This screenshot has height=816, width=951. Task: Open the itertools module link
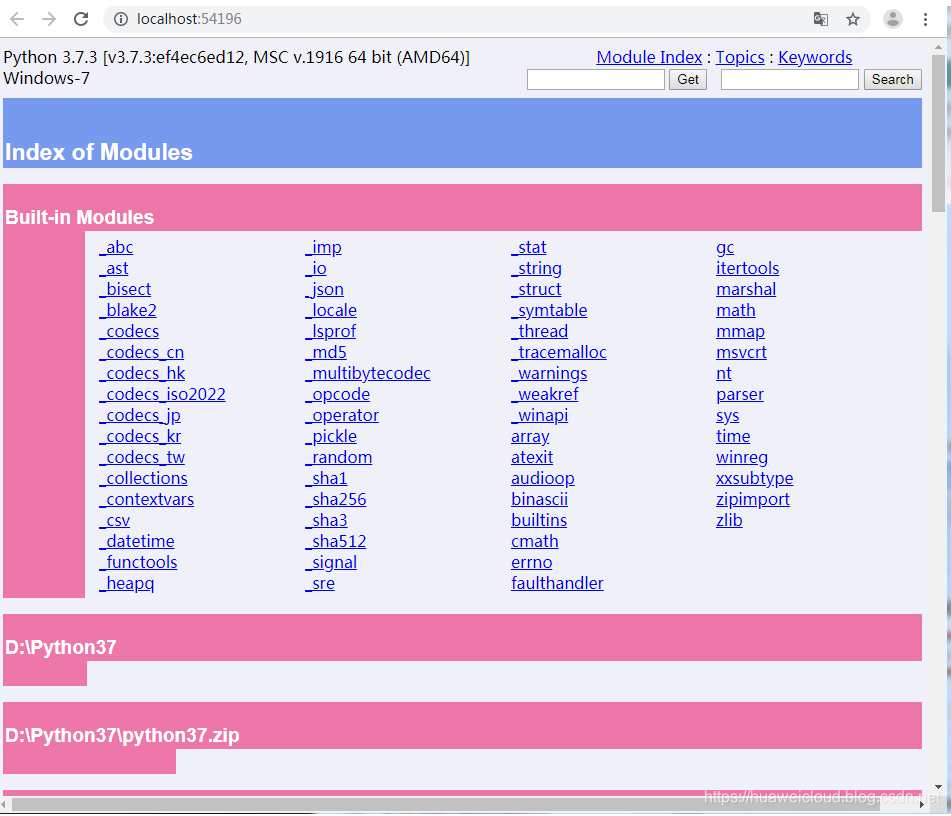747,268
